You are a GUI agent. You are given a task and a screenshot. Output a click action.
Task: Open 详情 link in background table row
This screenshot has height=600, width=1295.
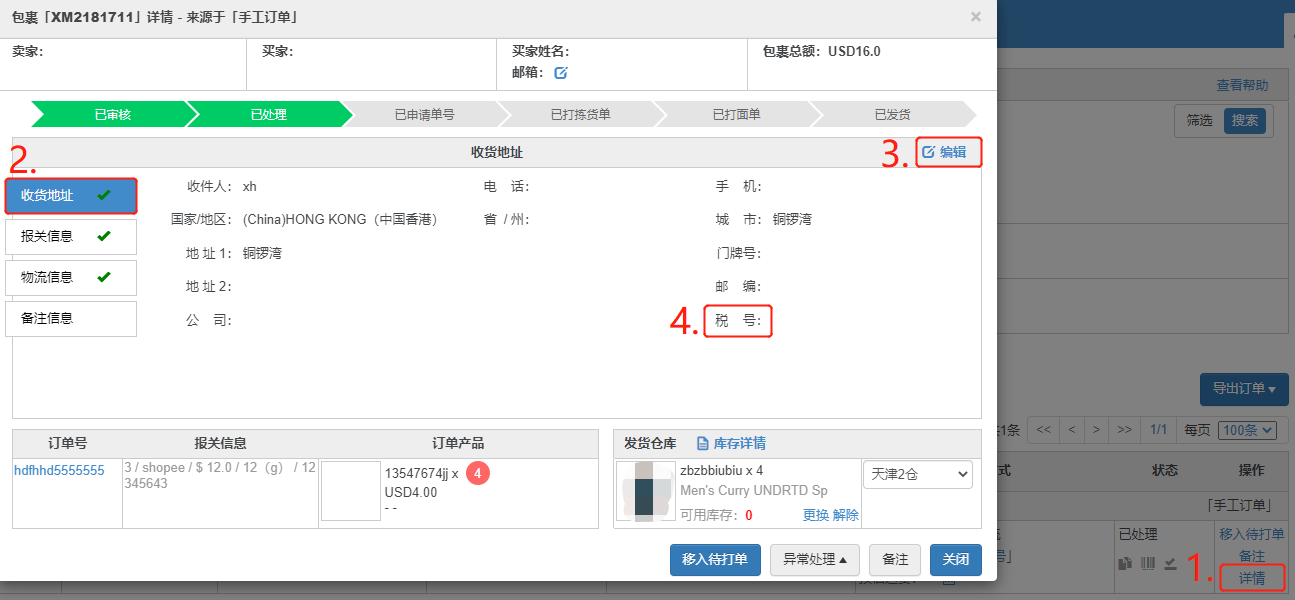[x=1252, y=577]
